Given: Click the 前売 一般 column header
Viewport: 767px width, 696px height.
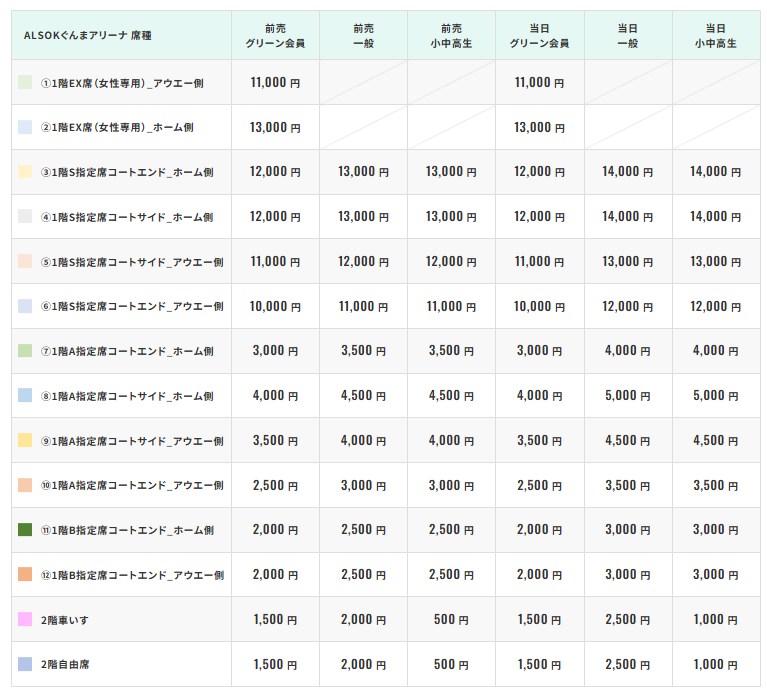Looking at the screenshot, I should 363,36.
